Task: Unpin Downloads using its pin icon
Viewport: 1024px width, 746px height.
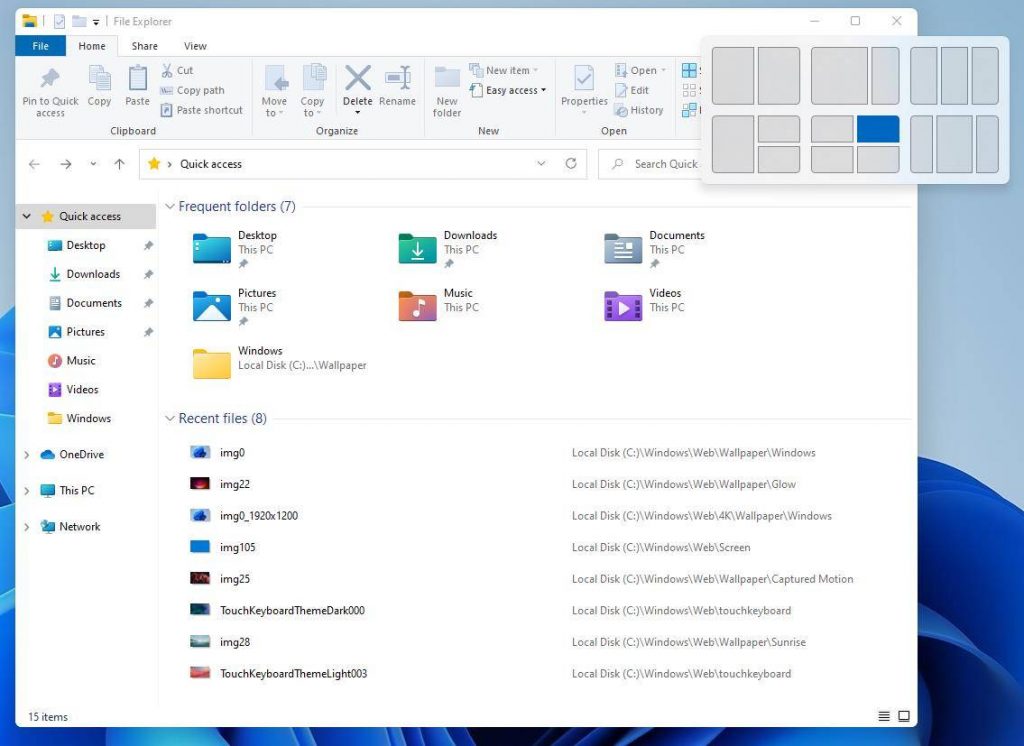Action: (148, 274)
